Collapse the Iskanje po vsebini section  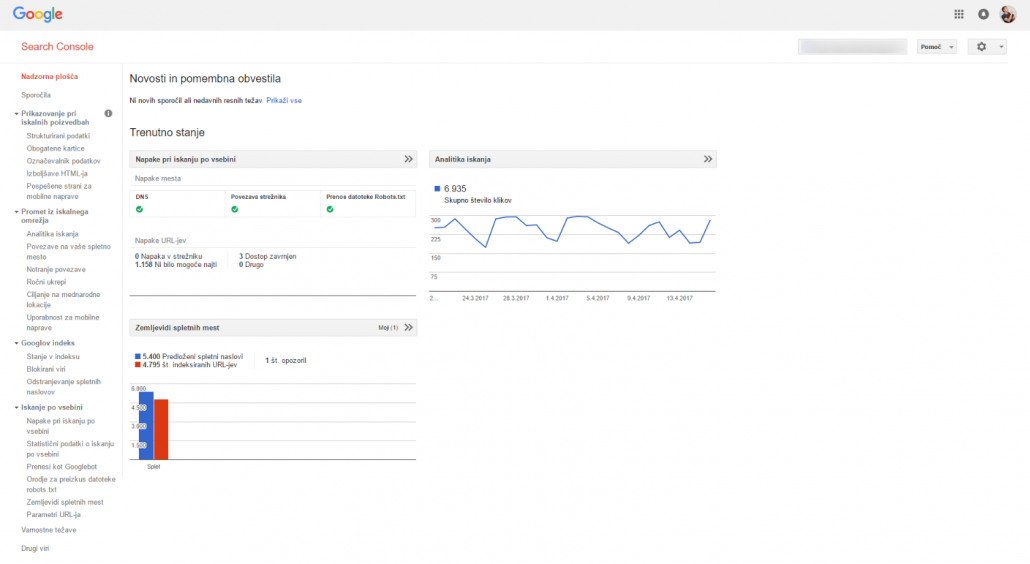[17, 408]
